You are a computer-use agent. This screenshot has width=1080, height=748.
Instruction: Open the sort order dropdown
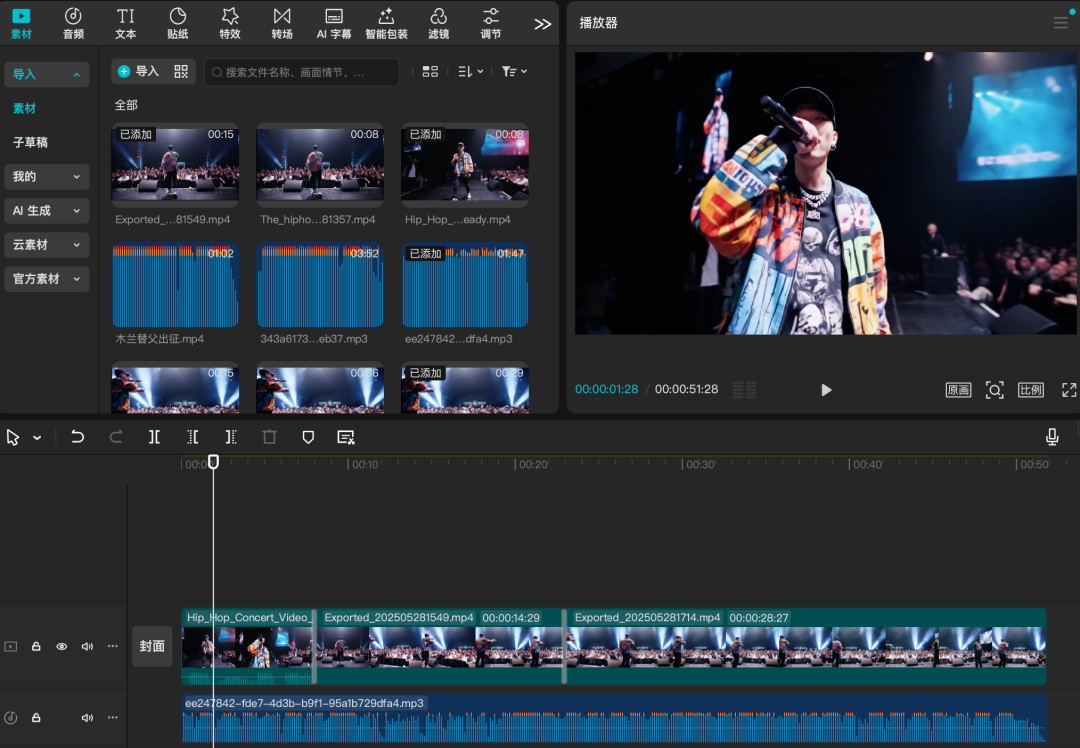tap(470, 71)
